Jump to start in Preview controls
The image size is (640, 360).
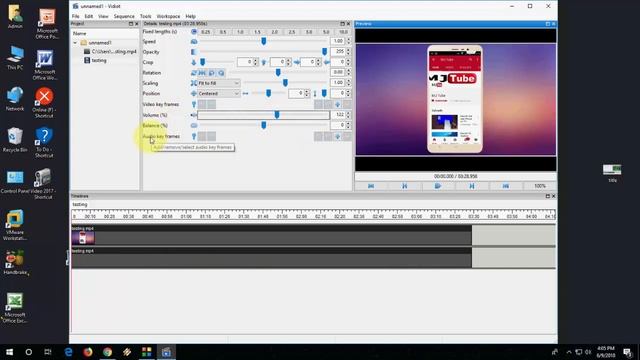(x=371, y=186)
